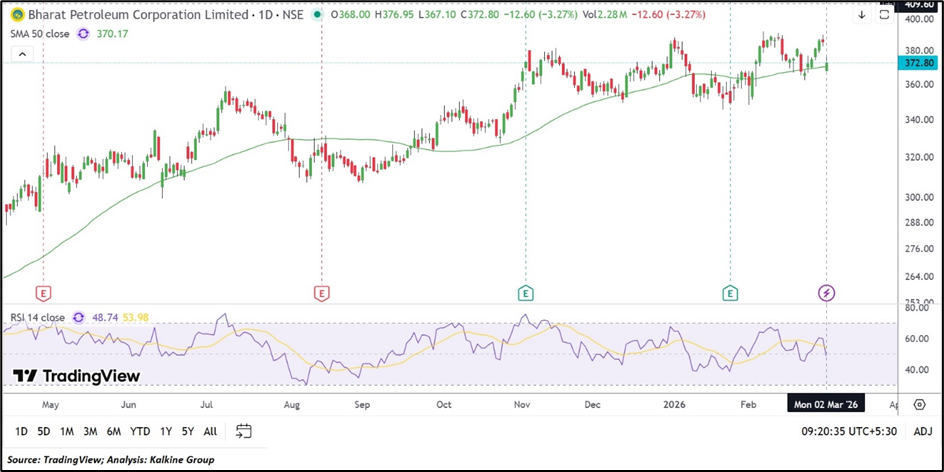Select the 1M time range

pyautogui.click(x=67, y=431)
